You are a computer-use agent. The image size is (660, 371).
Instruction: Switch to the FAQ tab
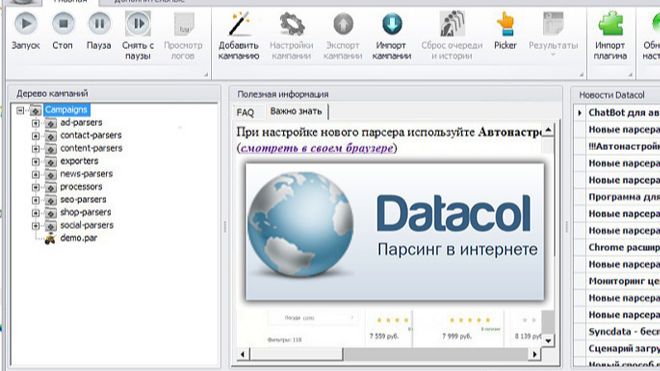tap(245, 112)
